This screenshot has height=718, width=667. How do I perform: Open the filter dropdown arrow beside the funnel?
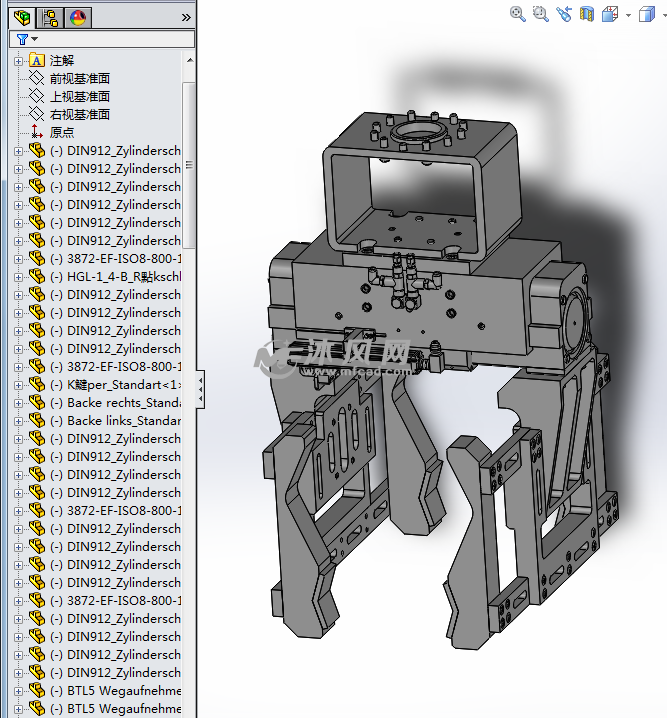pos(33,40)
